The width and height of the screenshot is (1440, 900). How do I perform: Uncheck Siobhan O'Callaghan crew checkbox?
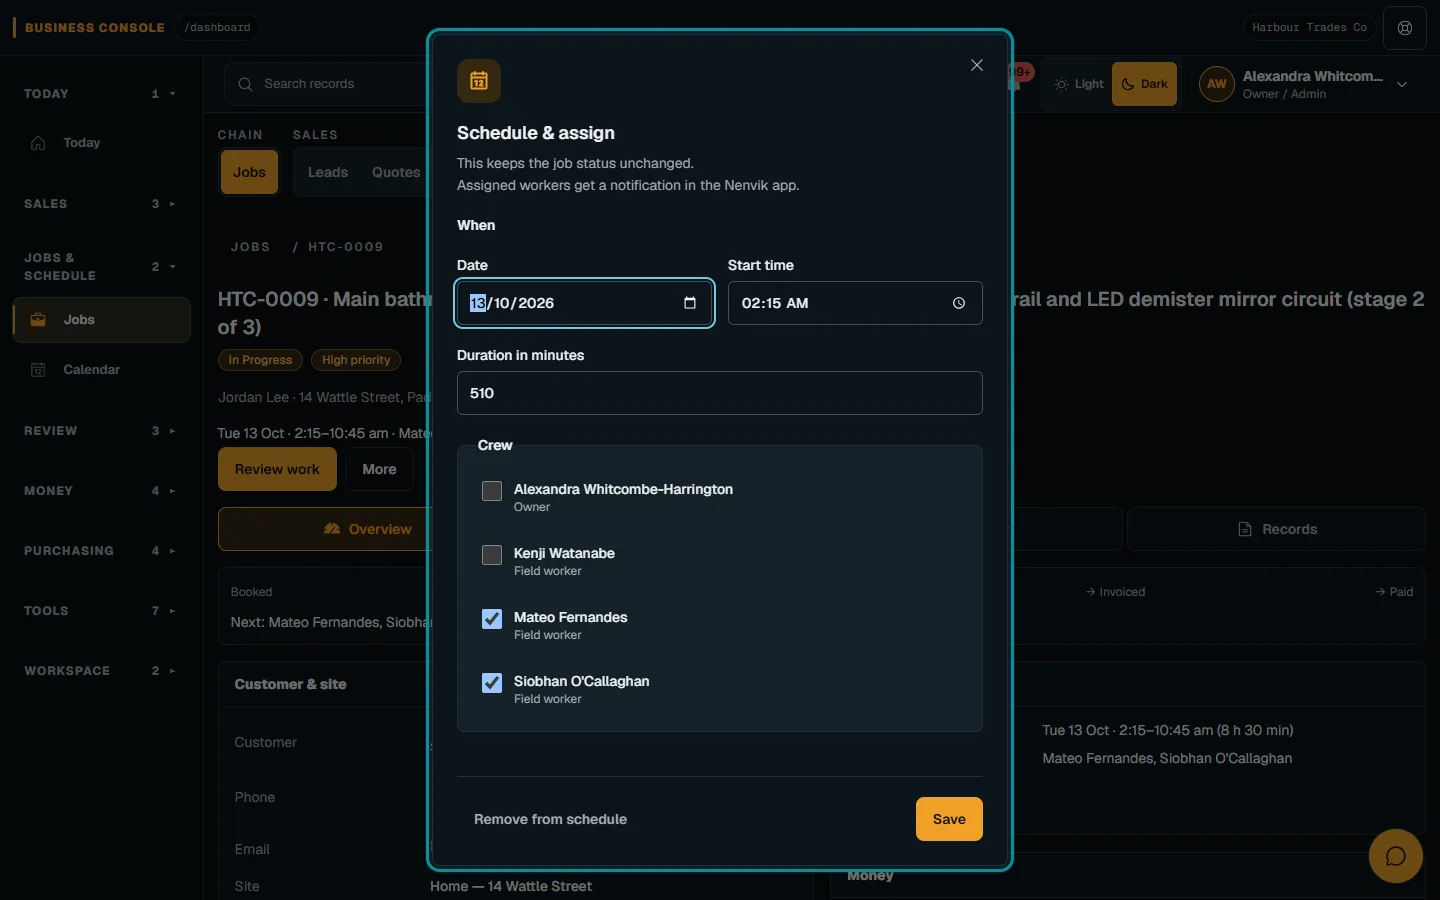(x=492, y=683)
